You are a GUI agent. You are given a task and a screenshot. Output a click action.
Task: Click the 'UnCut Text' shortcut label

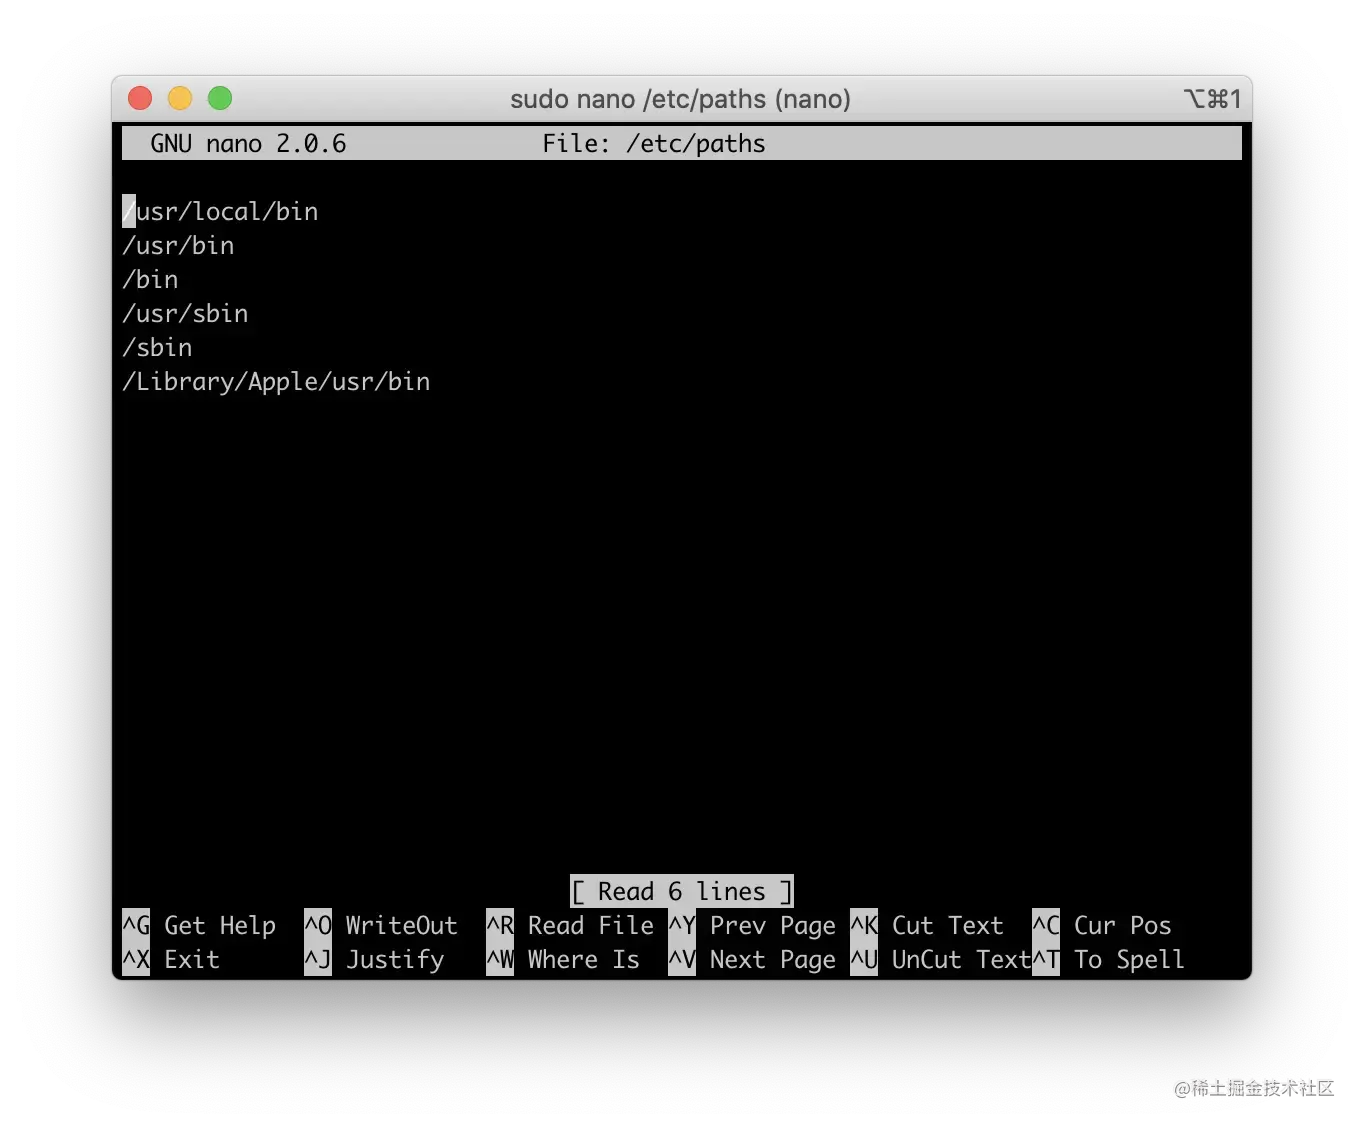coord(962,959)
